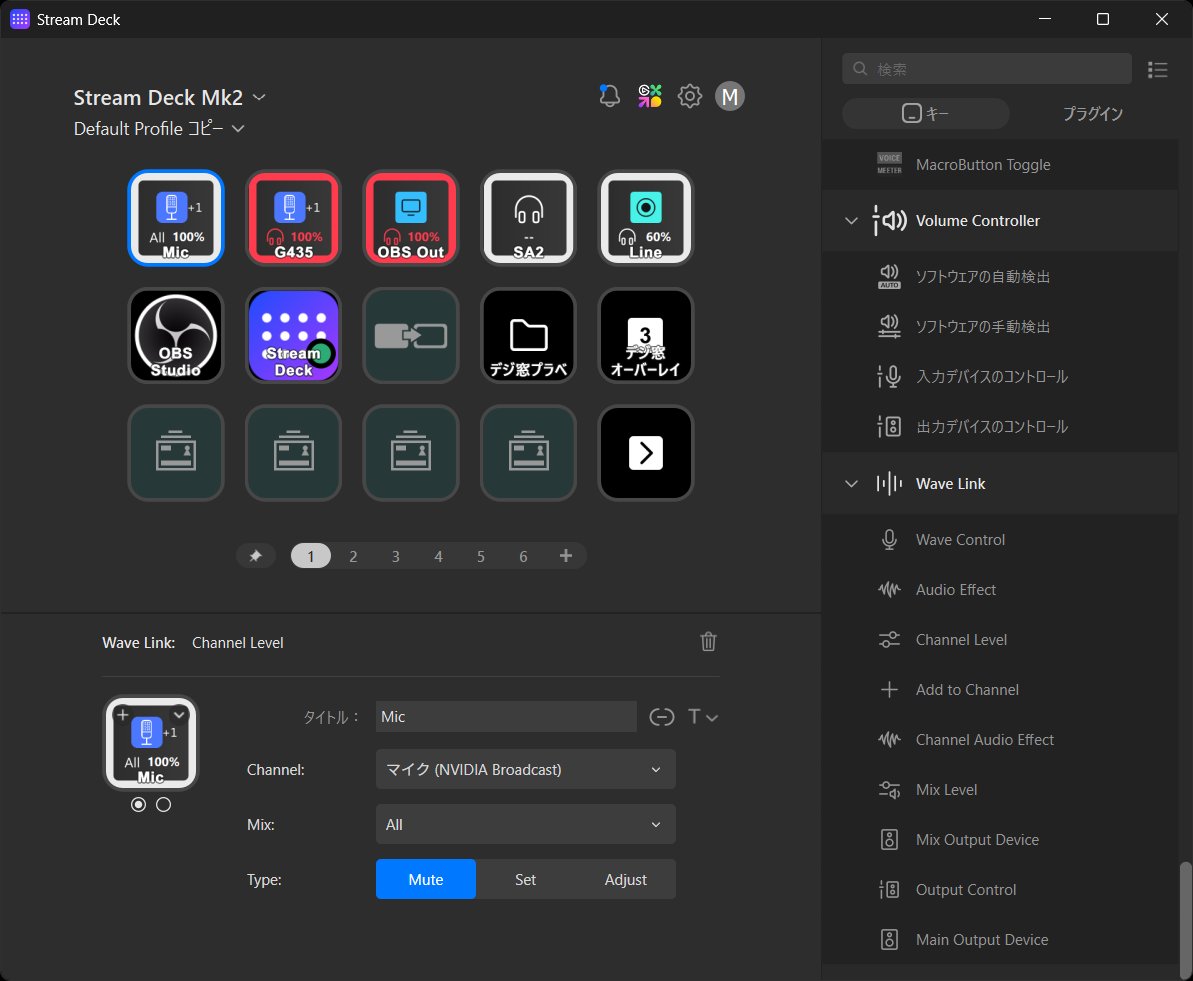
Task: Select the Line 60% key
Action: tap(646, 218)
